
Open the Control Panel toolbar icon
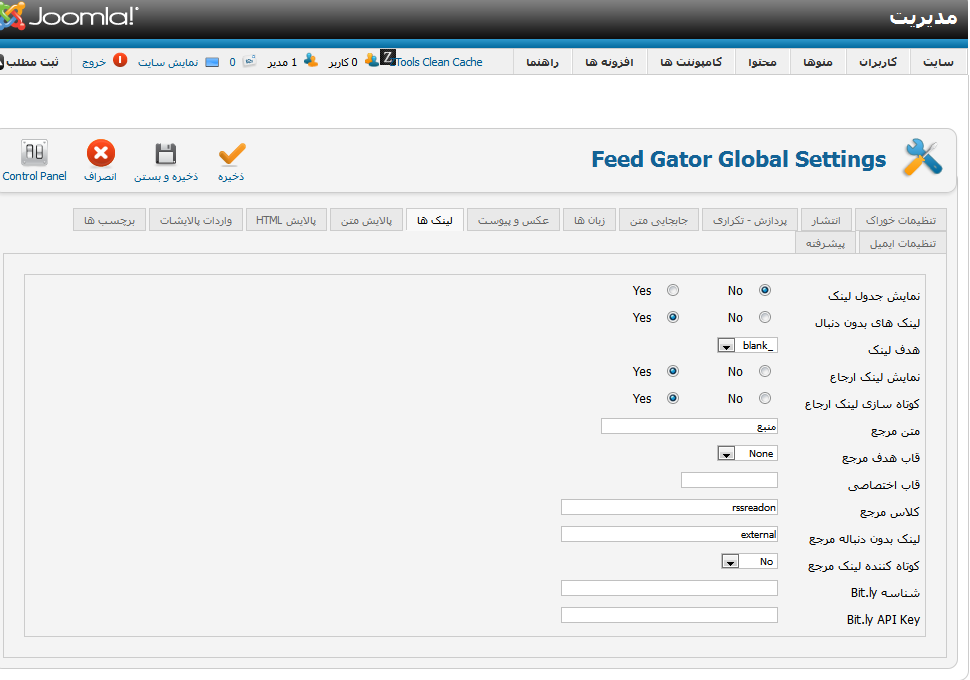coord(35,153)
